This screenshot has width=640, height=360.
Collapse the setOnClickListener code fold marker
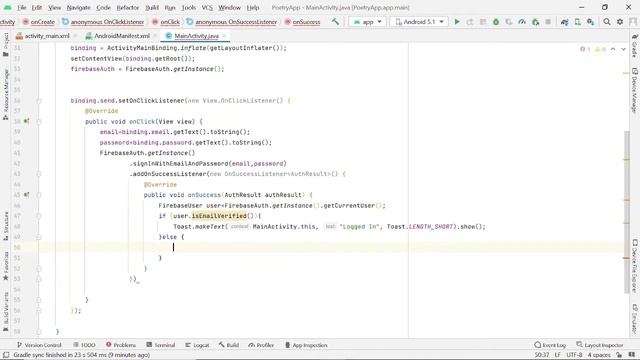[x=39, y=100]
